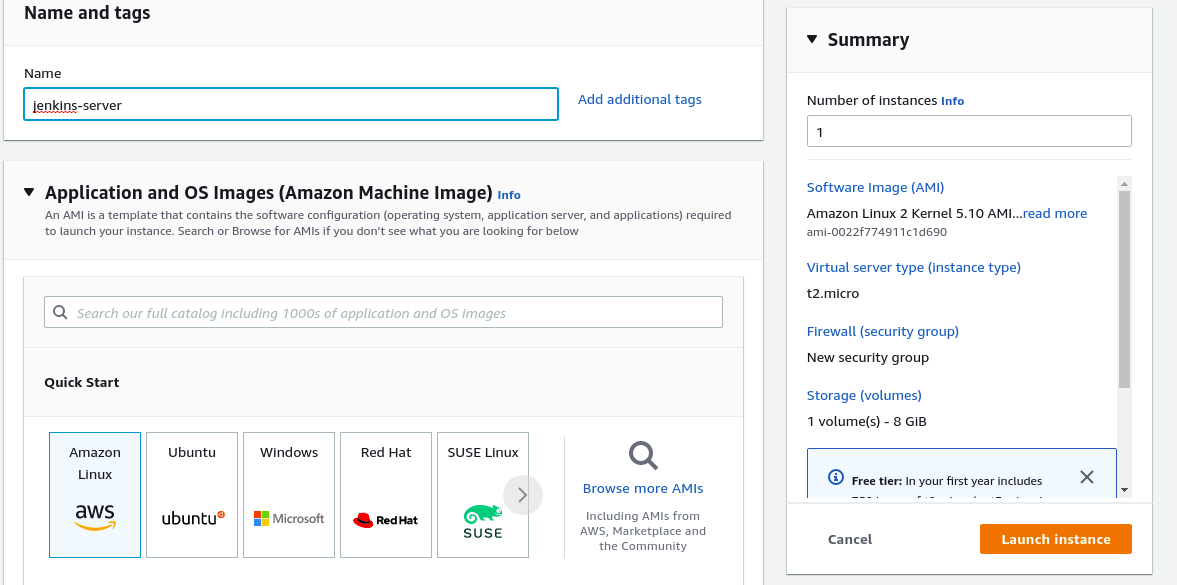Screen dimensions: 1177x585
Task: Click the Free tier info icon
Action: coord(835,477)
